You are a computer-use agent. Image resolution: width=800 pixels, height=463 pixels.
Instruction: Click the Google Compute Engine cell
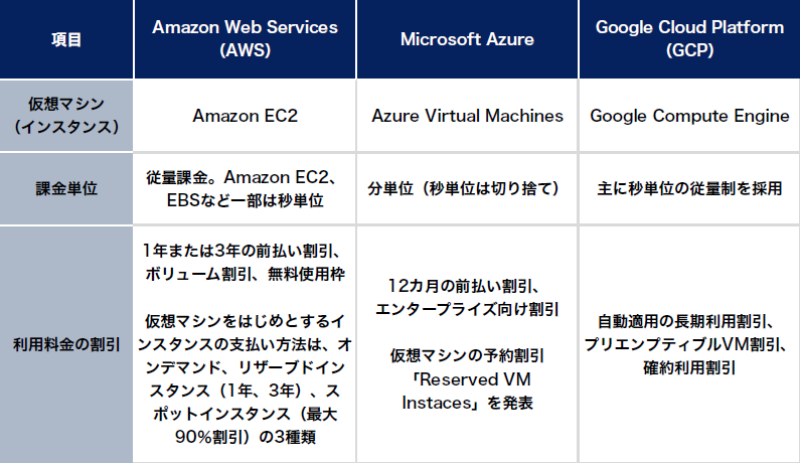tap(689, 116)
